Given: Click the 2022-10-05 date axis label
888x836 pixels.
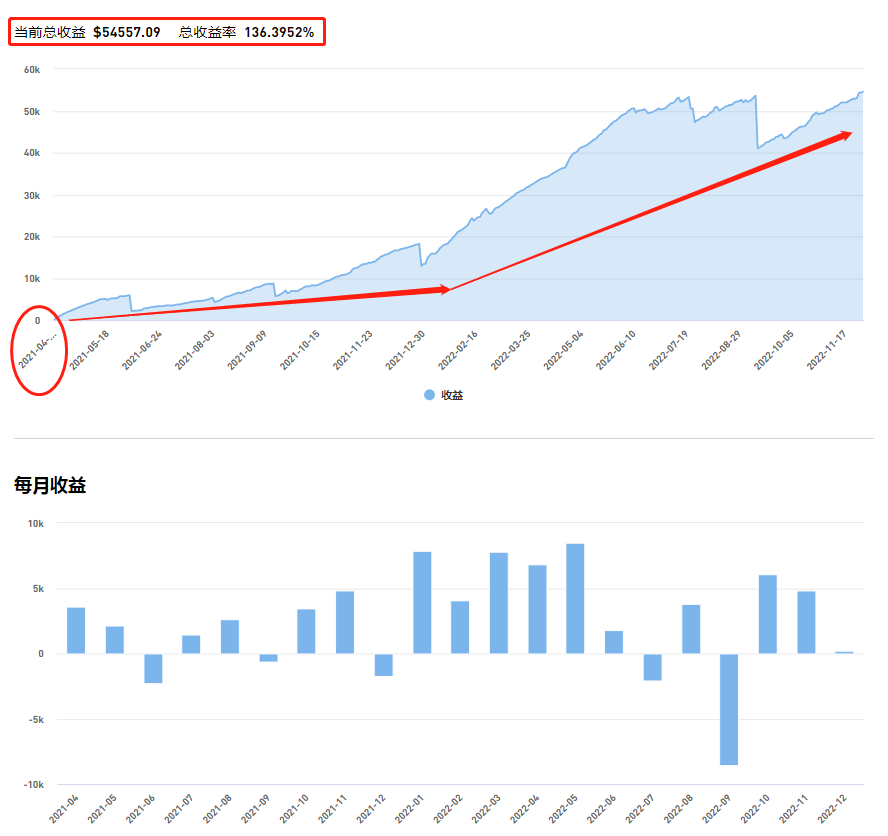Looking at the screenshot, I should [774, 350].
